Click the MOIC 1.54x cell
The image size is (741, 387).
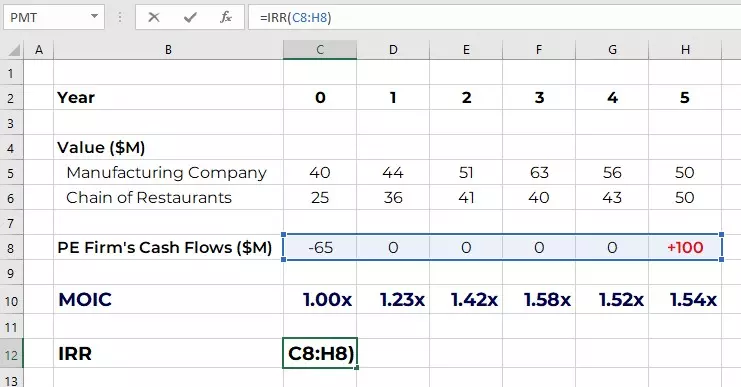point(685,300)
